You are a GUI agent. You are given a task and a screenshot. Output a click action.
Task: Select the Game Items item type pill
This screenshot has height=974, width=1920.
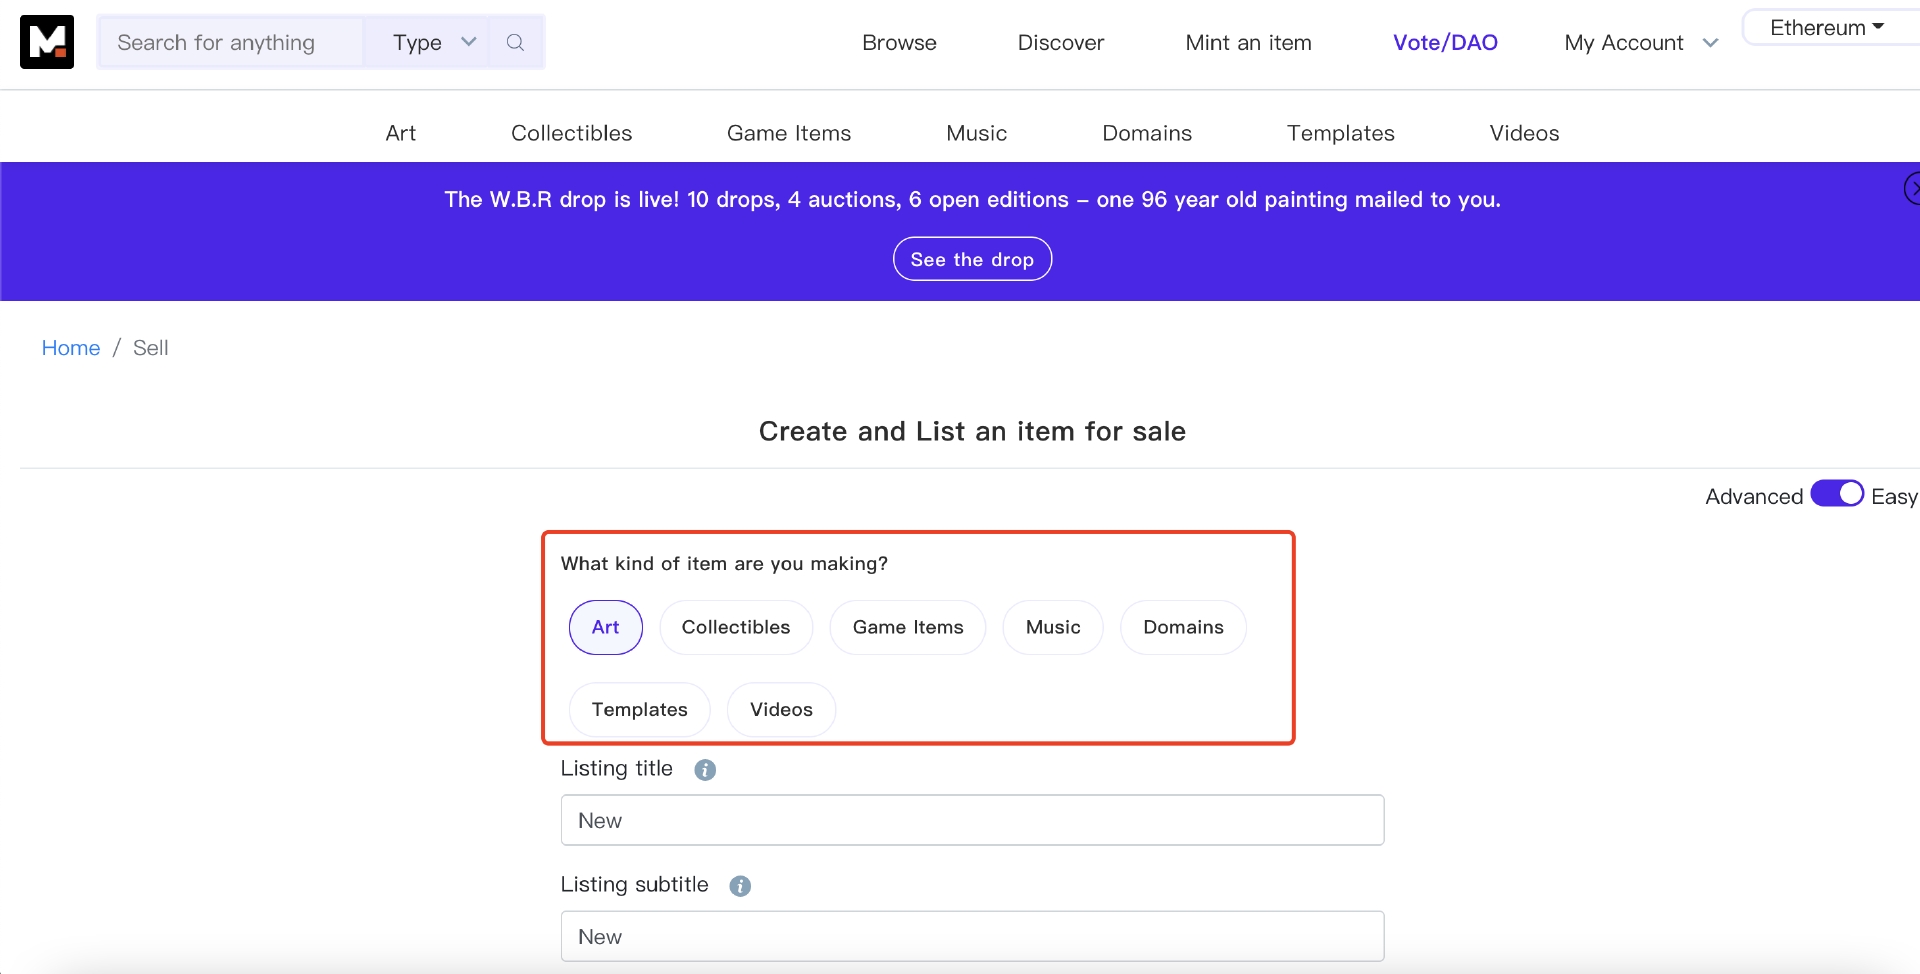point(908,627)
